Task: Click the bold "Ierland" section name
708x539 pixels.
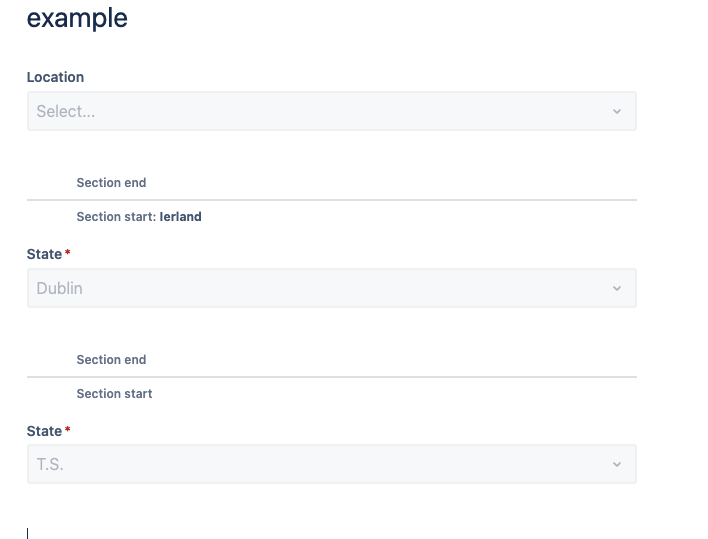Action: coord(181,216)
